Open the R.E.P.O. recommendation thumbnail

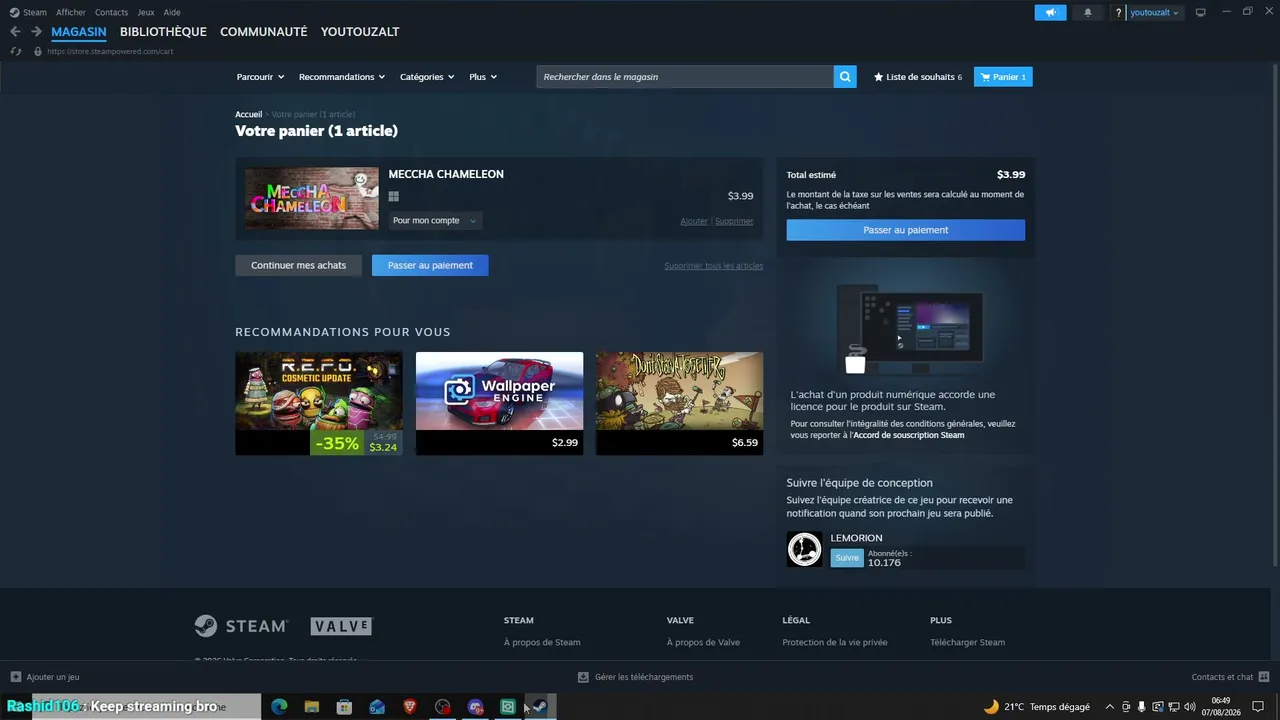(319, 403)
